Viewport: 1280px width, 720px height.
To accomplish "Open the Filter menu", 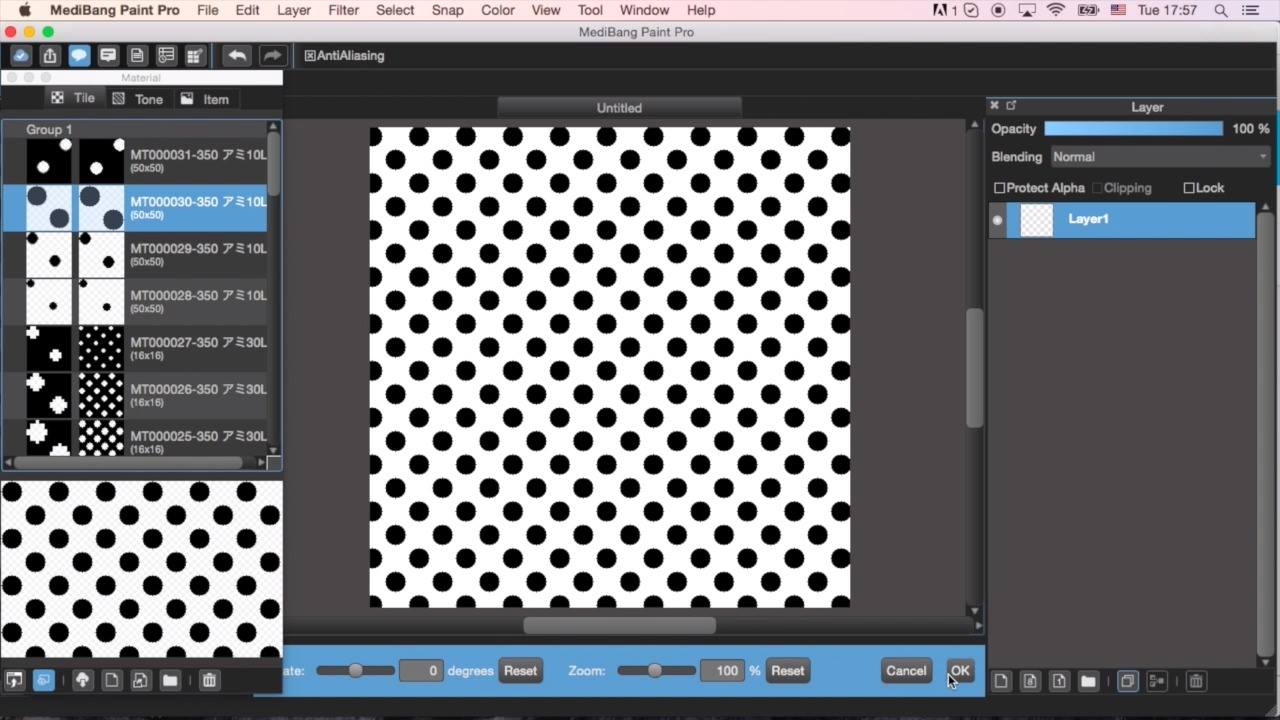I will coord(343,10).
